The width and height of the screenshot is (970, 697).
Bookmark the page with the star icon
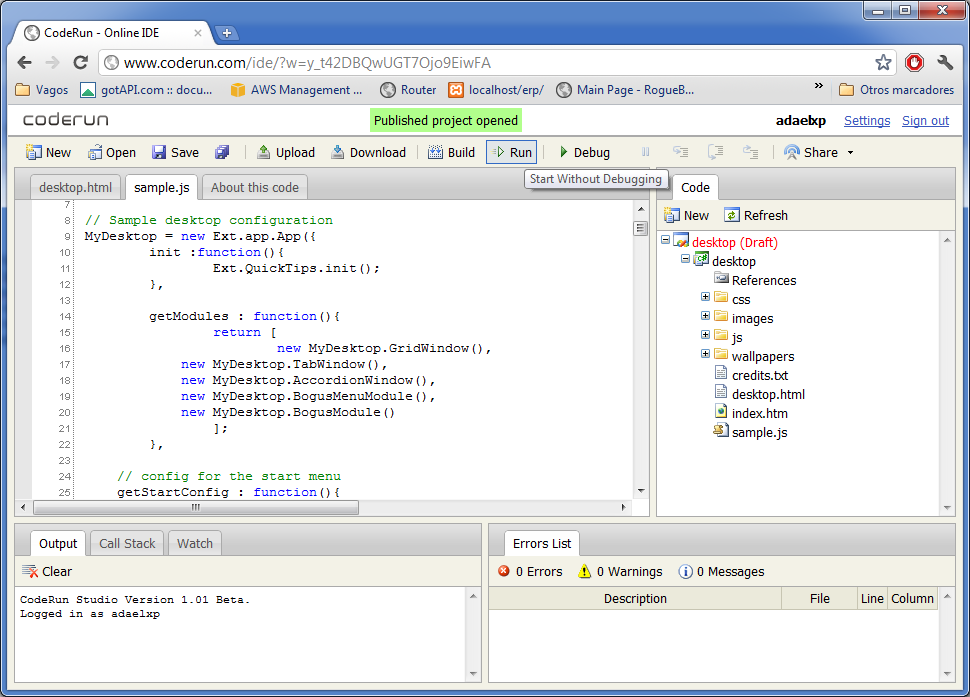pos(883,62)
